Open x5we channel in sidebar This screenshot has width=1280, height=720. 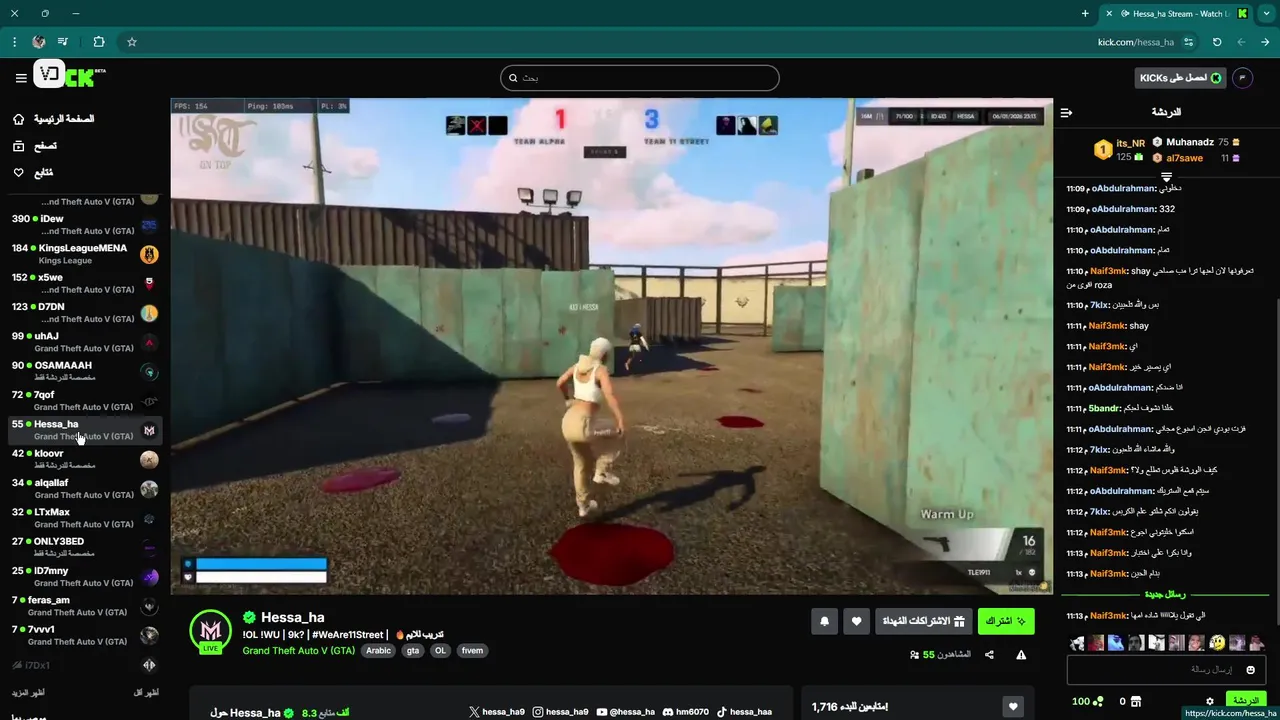(85, 283)
